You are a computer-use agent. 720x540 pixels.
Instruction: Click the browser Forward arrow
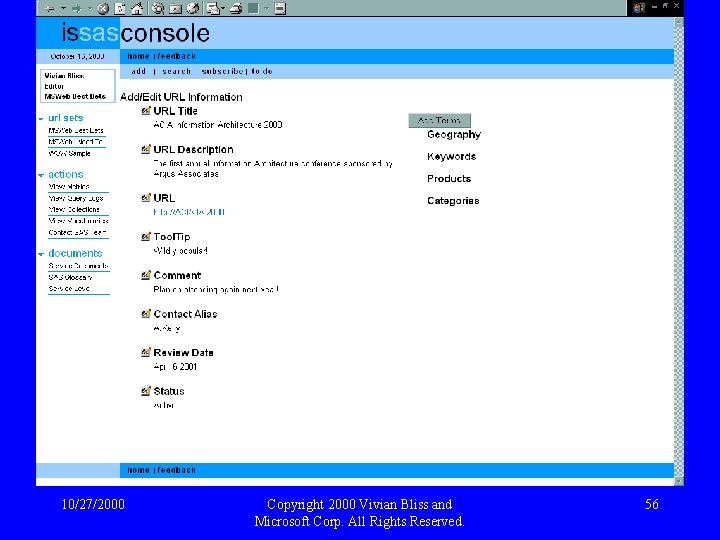[x=77, y=8]
